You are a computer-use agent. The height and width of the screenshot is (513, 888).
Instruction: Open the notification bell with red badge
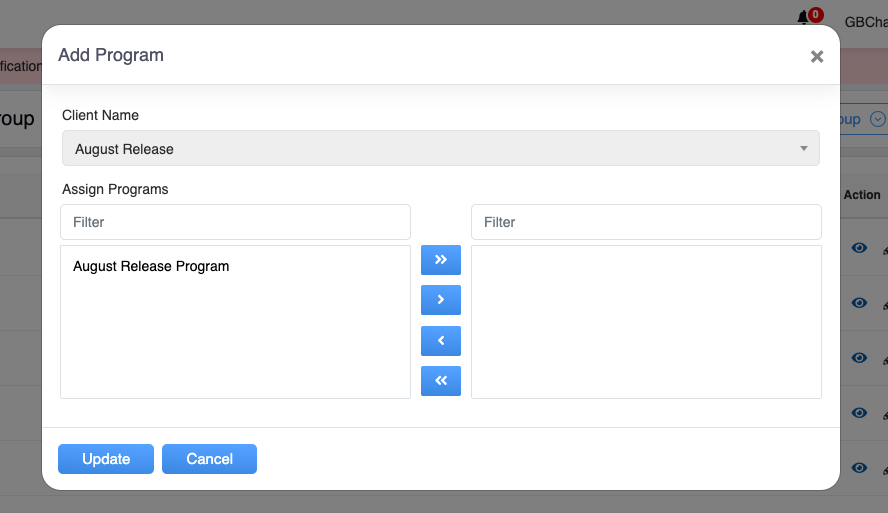(805, 18)
